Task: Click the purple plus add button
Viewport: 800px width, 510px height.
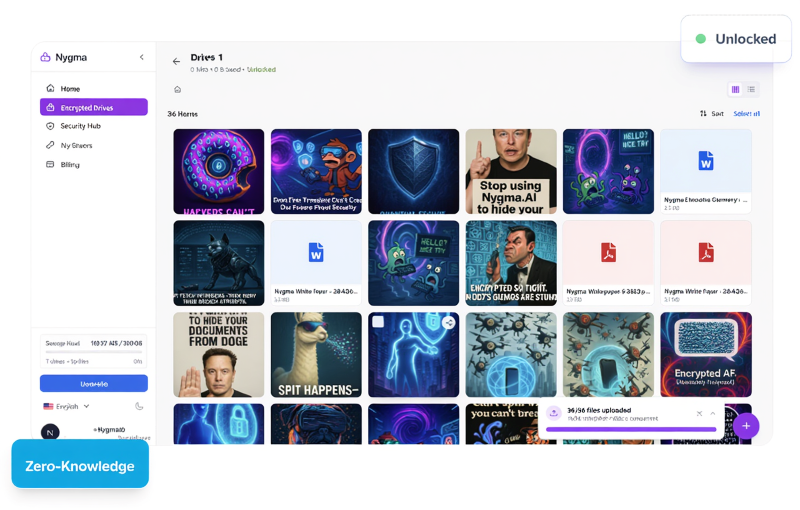Action: point(746,426)
